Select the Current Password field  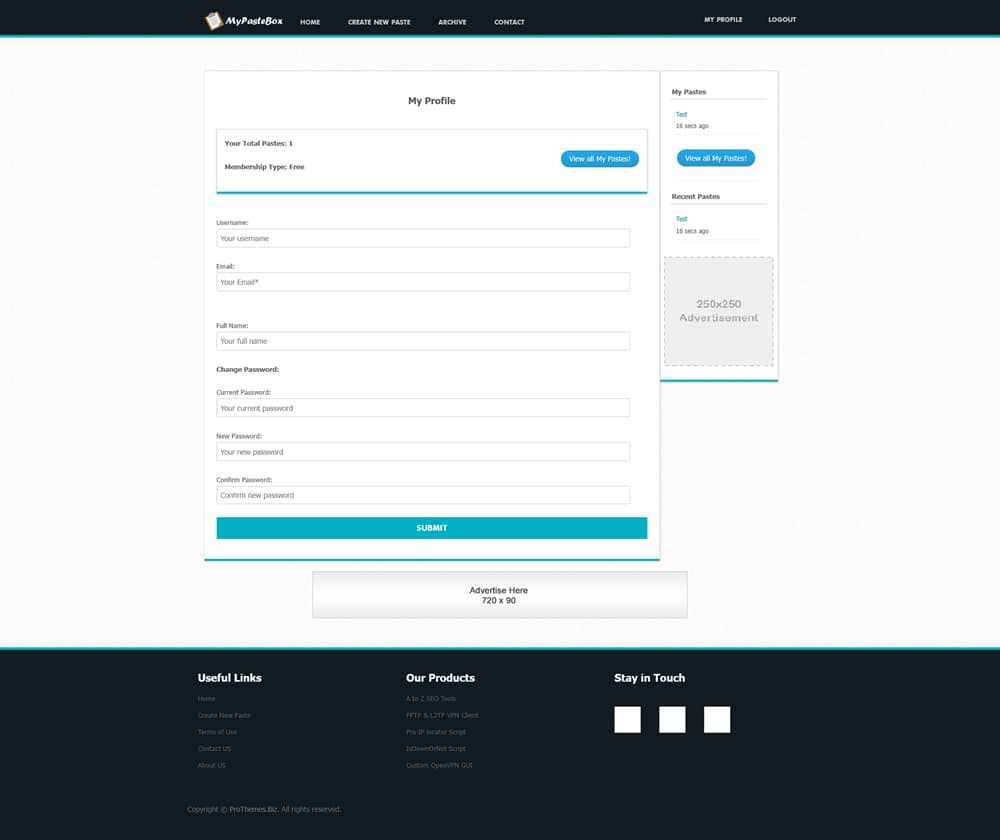(x=423, y=408)
